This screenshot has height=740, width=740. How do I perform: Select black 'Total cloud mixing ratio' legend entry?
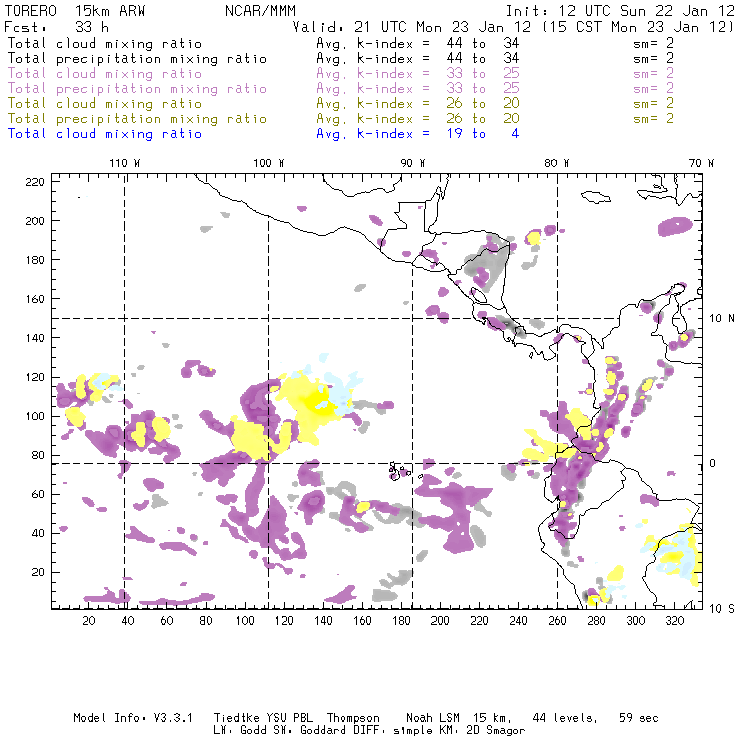pos(105,44)
